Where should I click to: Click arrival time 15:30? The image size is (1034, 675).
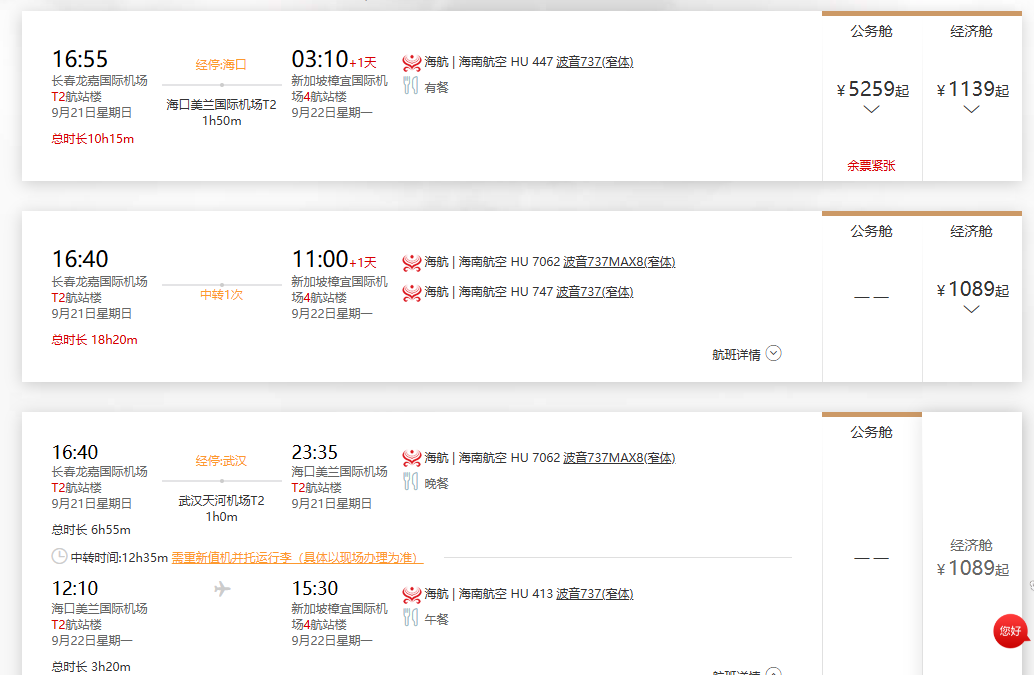[x=315, y=588]
